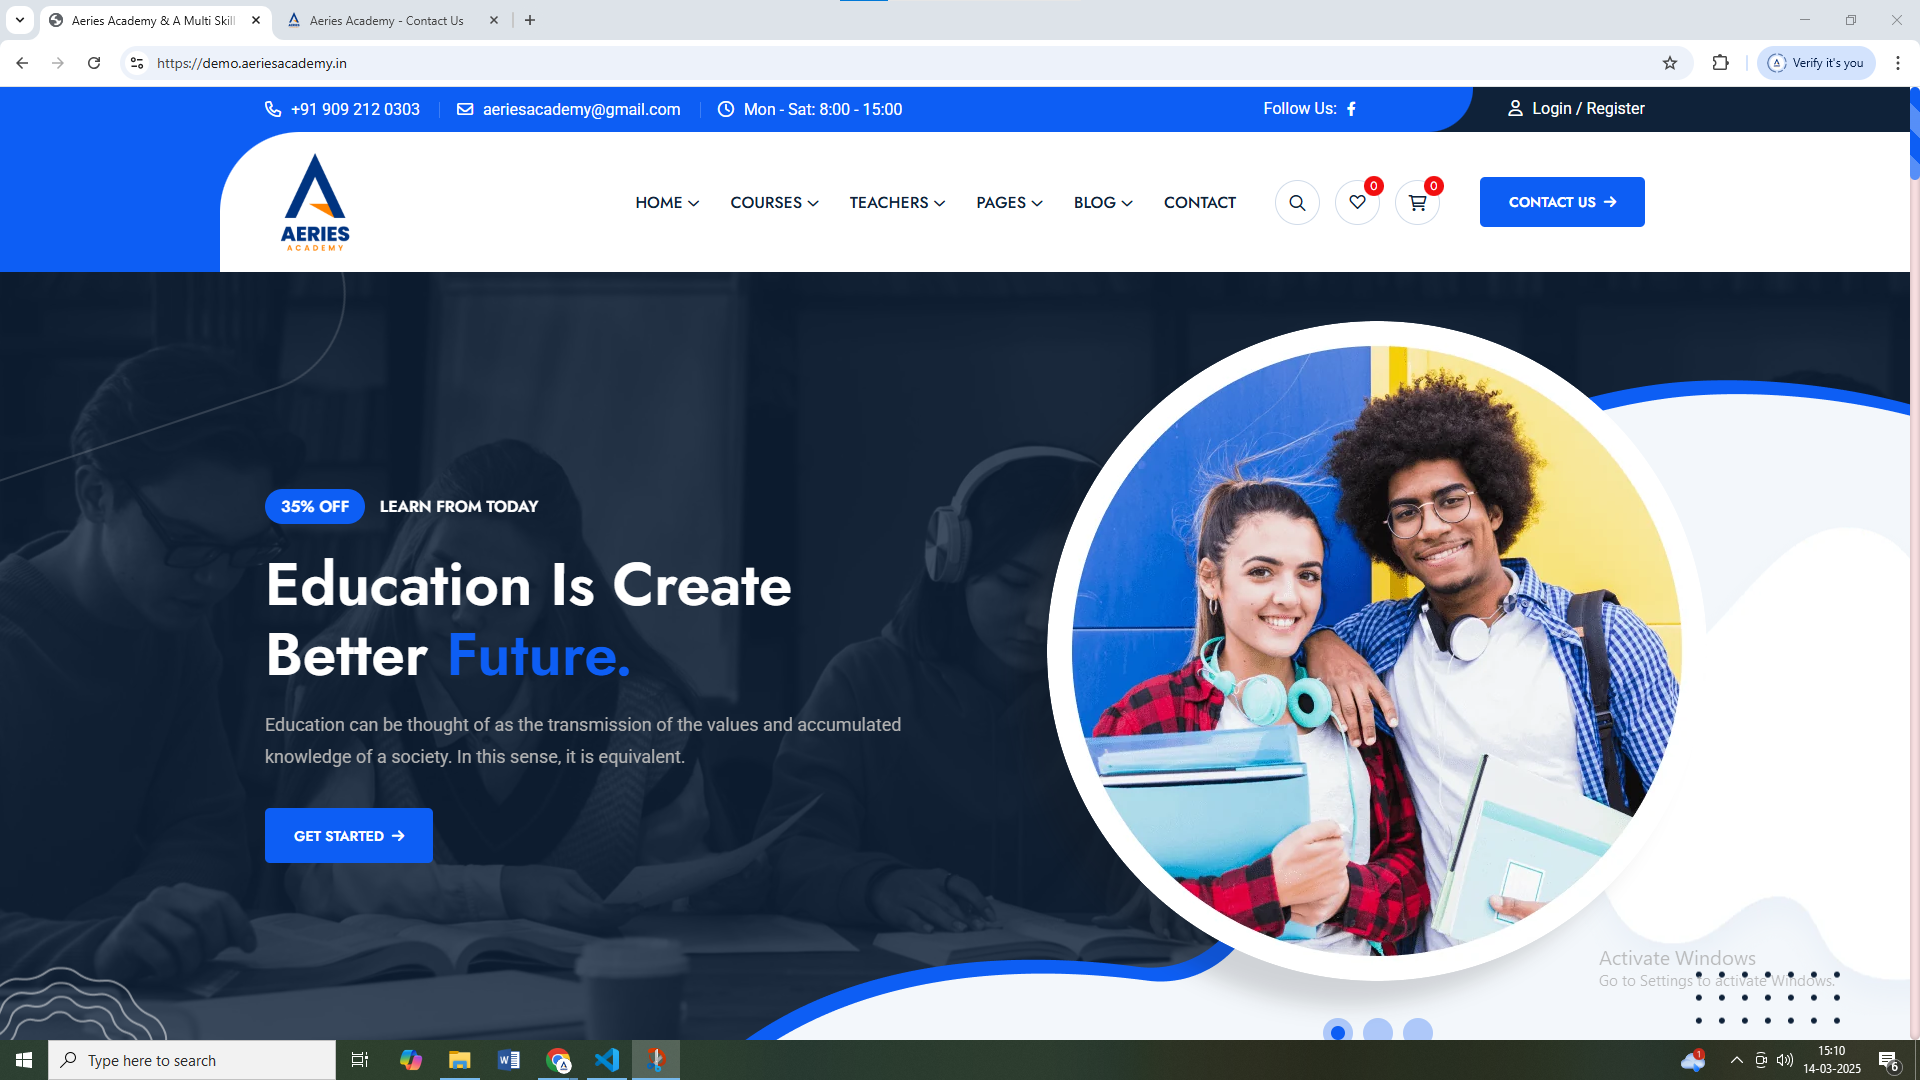Click the aeriesacademy@gmail.com email link
Image resolution: width=1920 pixels, height=1080 pixels.
581,109
